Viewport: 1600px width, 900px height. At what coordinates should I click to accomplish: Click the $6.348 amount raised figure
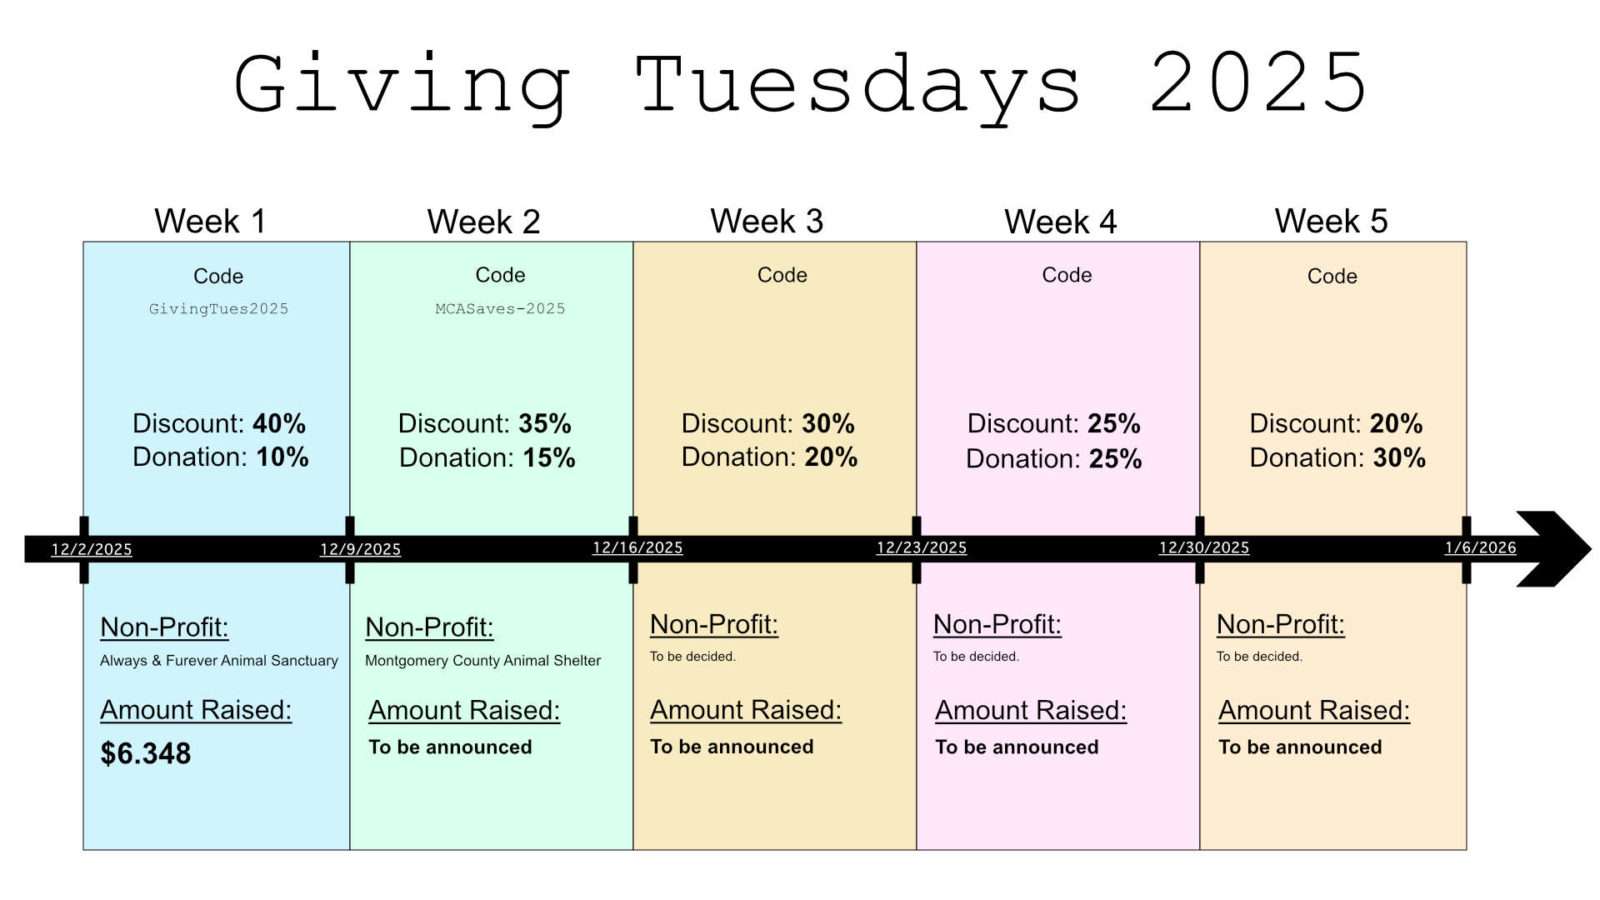[145, 753]
